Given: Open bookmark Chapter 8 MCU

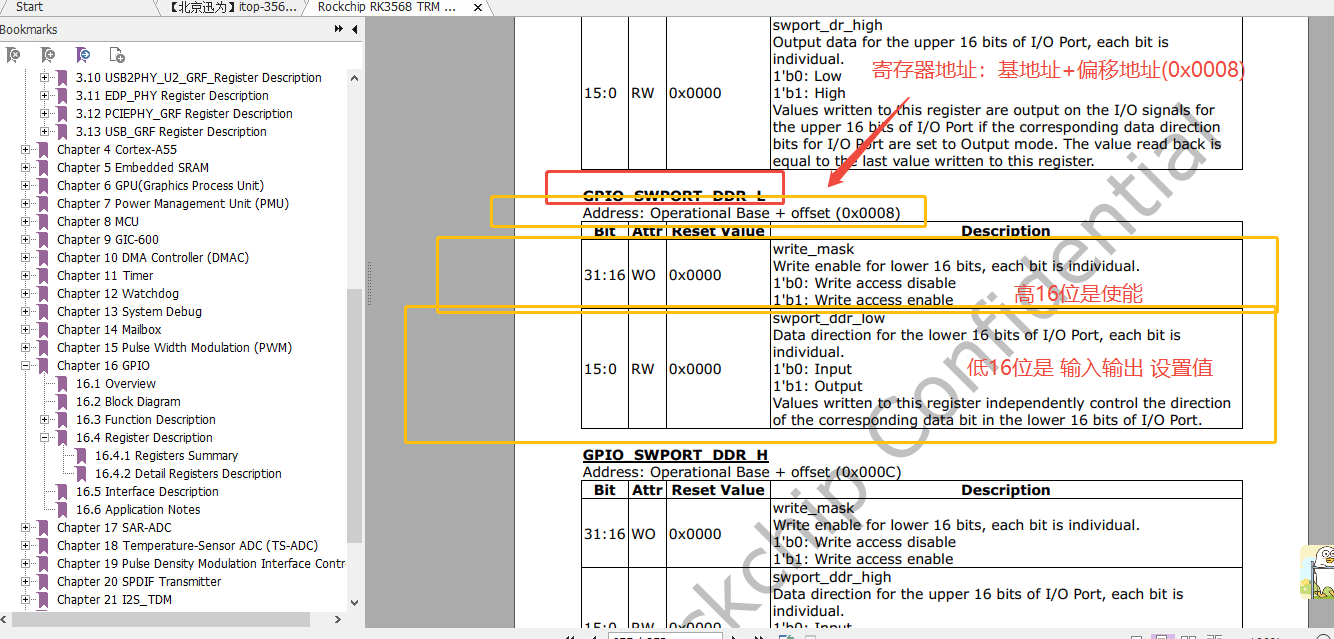Looking at the screenshot, I should (x=98, y=222).
